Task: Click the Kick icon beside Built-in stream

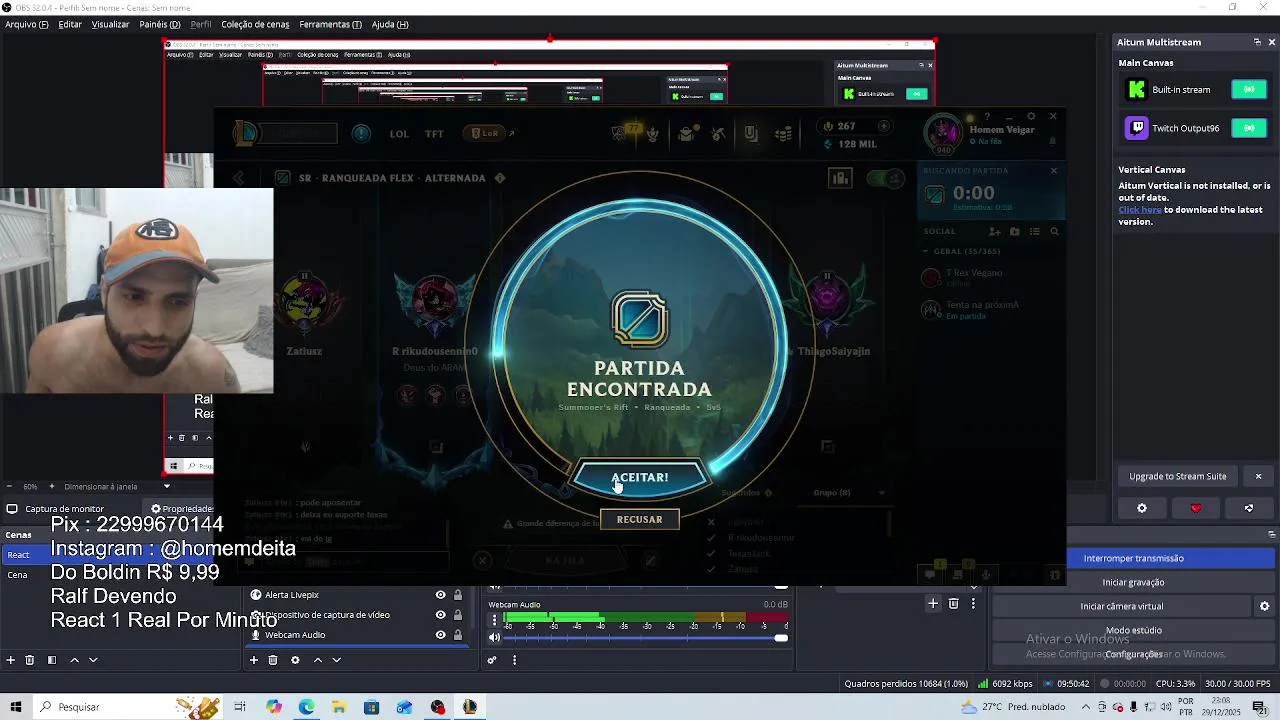Action: (1136, 89)
